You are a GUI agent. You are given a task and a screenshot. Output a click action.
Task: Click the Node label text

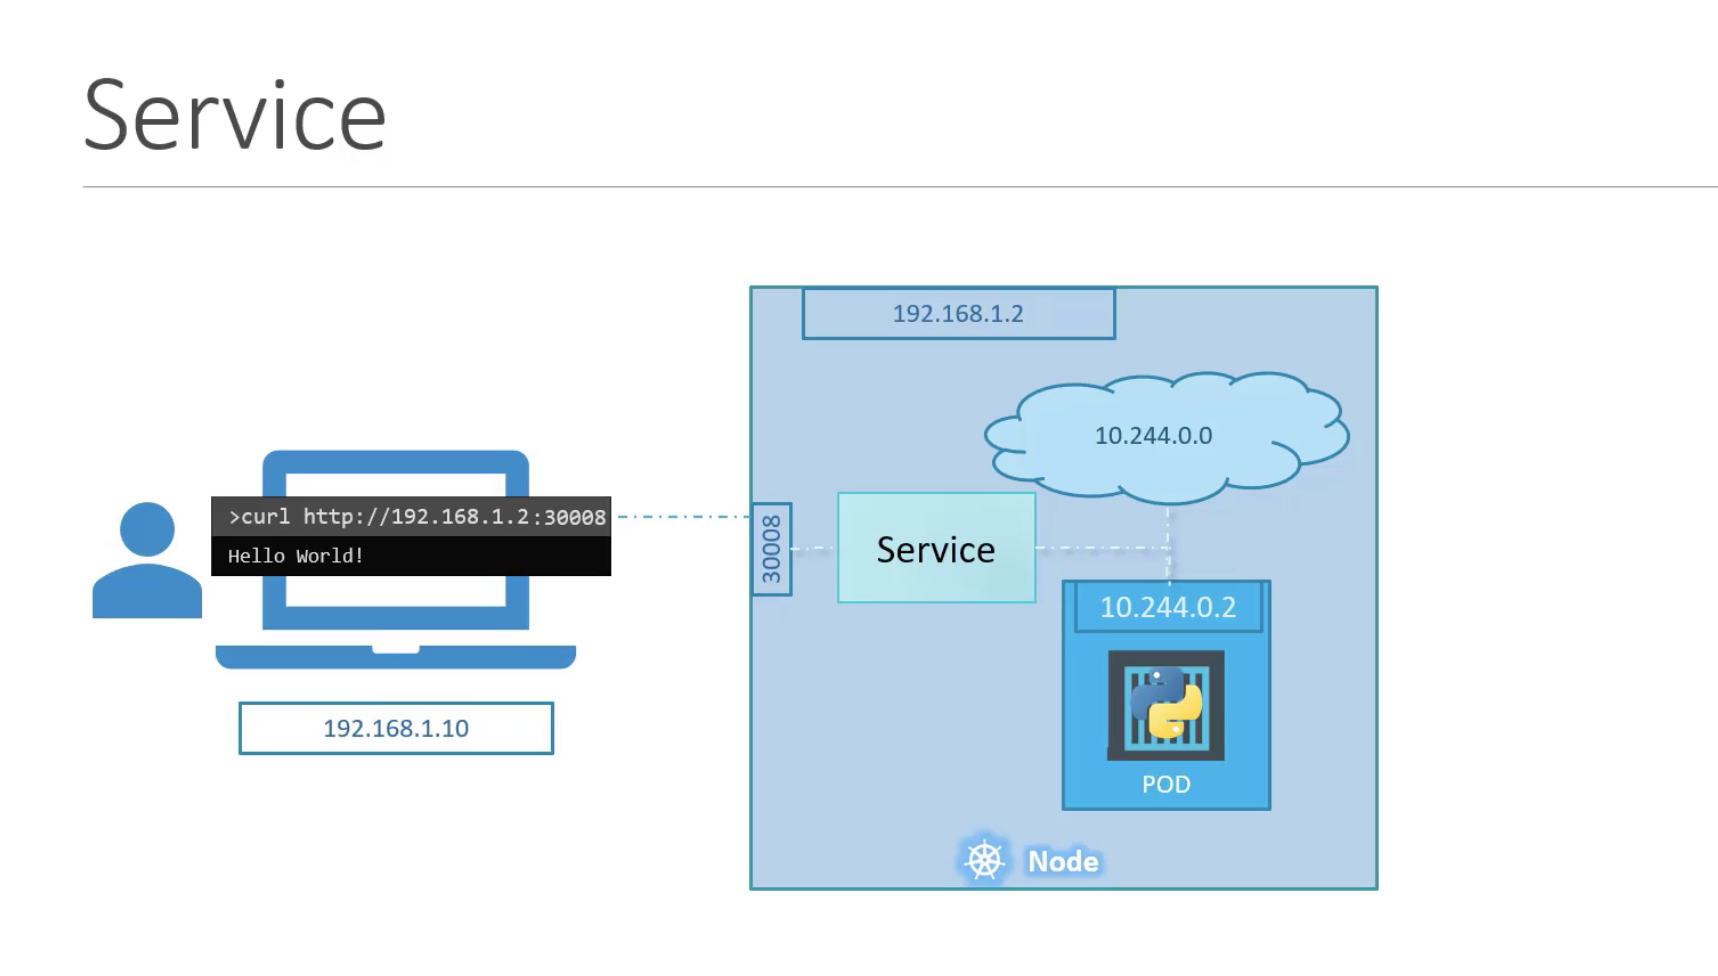pyautogui.click(x=1063, y=861)
